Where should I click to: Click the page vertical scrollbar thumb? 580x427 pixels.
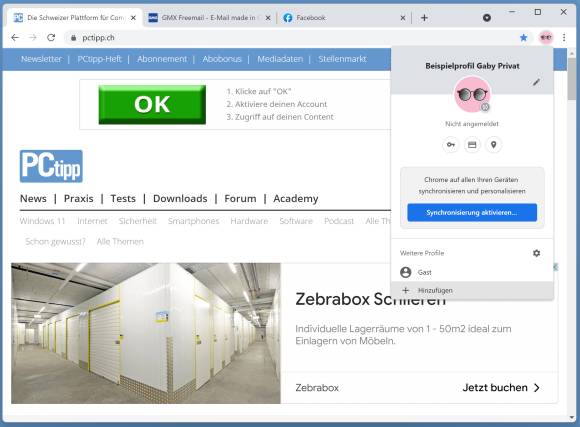pos(571,78)
